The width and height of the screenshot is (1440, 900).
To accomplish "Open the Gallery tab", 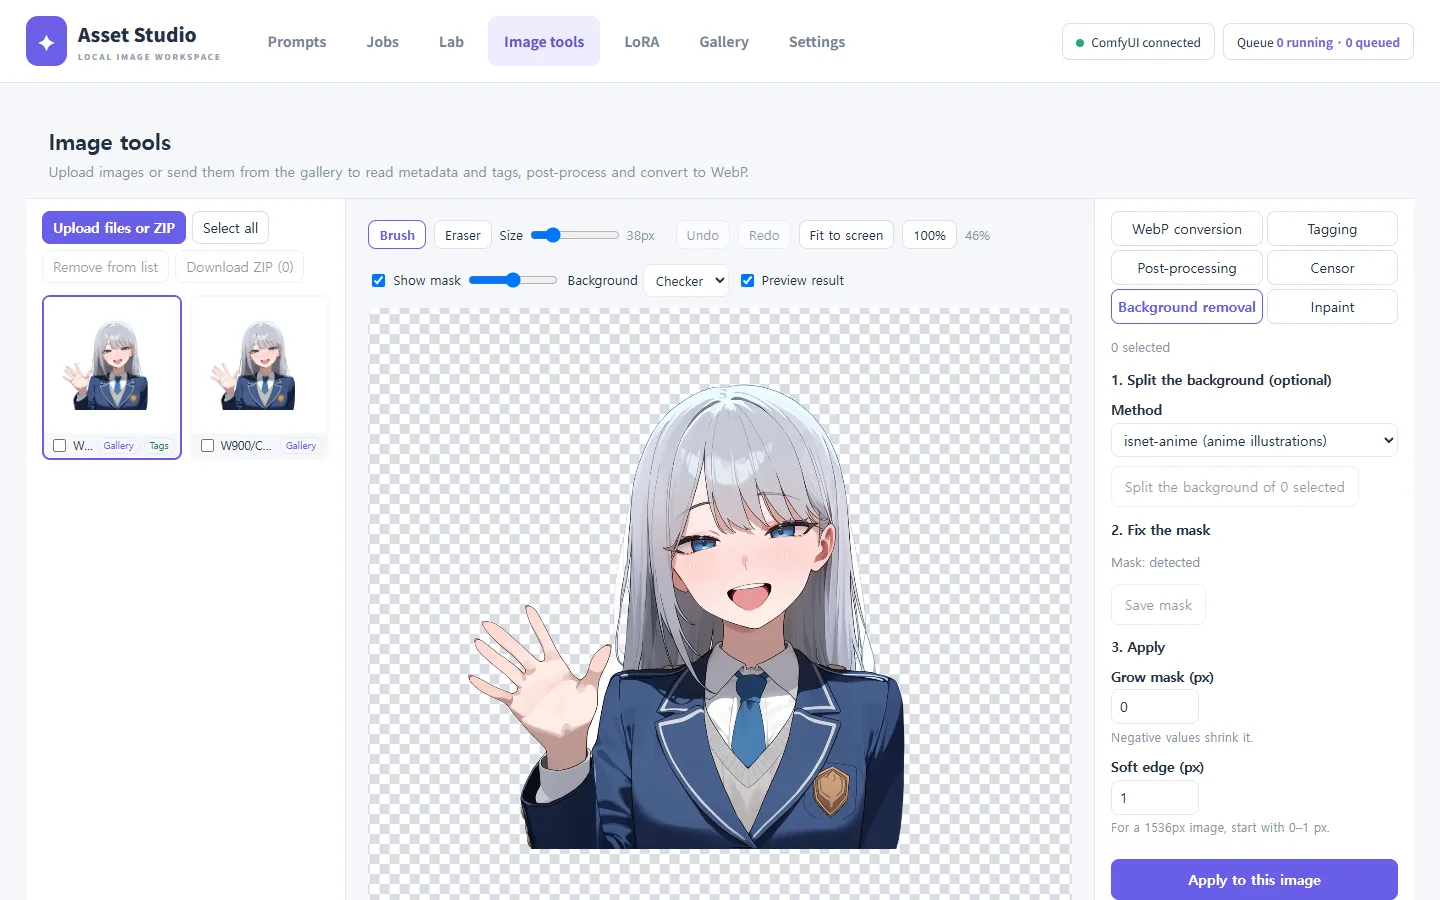I will pos(724,42).
